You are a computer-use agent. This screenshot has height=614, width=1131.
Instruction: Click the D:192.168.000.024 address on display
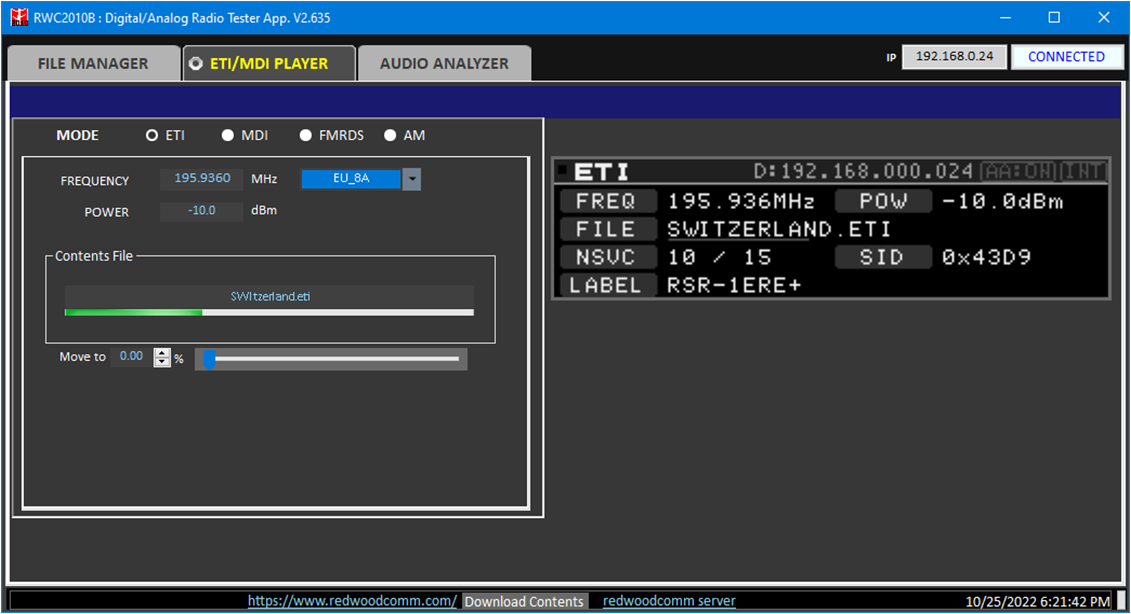pos(863,172)
